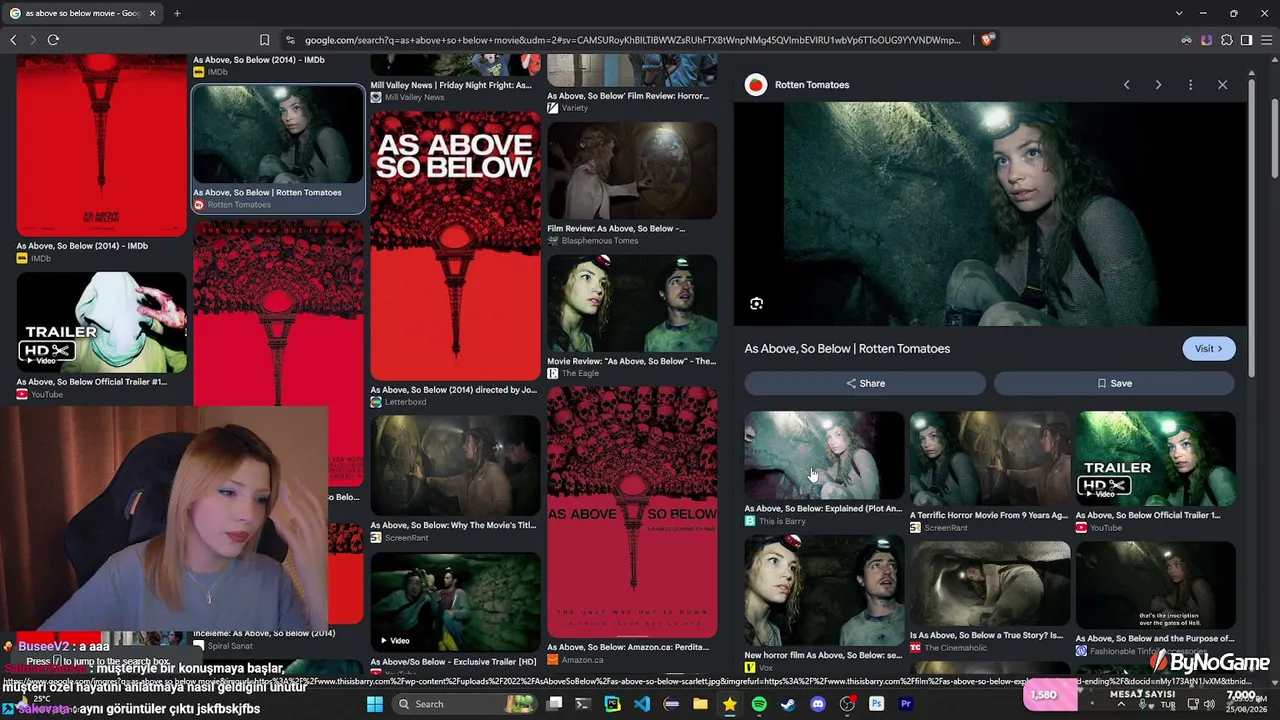This screenshot has width=1280, height=720.
Task: Open the Vox 'New horror film' related image
Action: [x=824, y=591]
